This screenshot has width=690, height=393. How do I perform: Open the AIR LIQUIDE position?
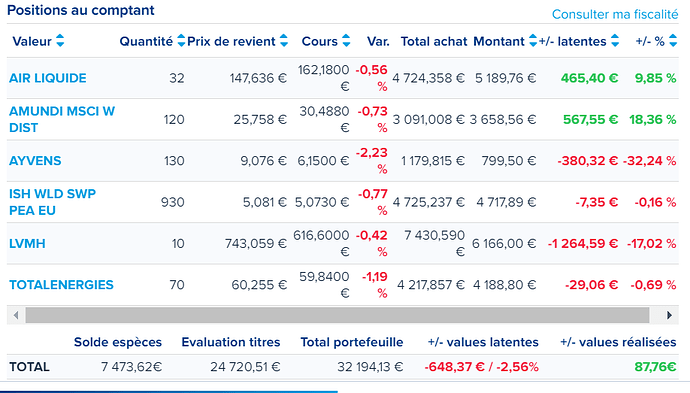[x=48, y=78]
